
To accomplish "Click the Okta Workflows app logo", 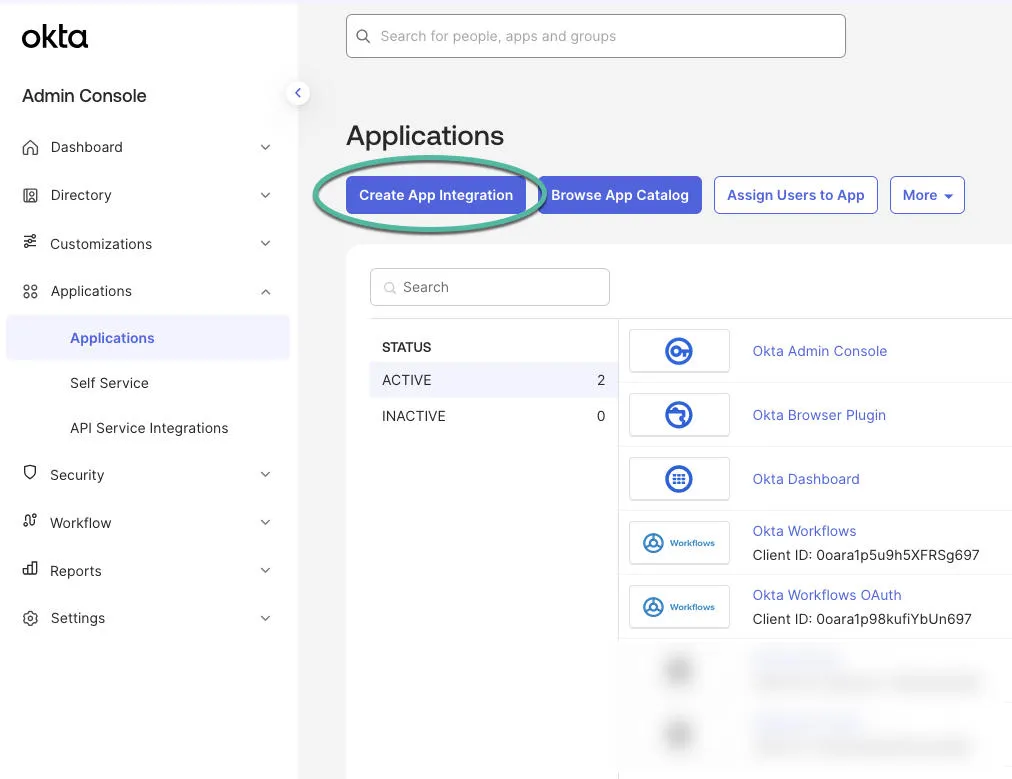I will click(x=679, y=543).
